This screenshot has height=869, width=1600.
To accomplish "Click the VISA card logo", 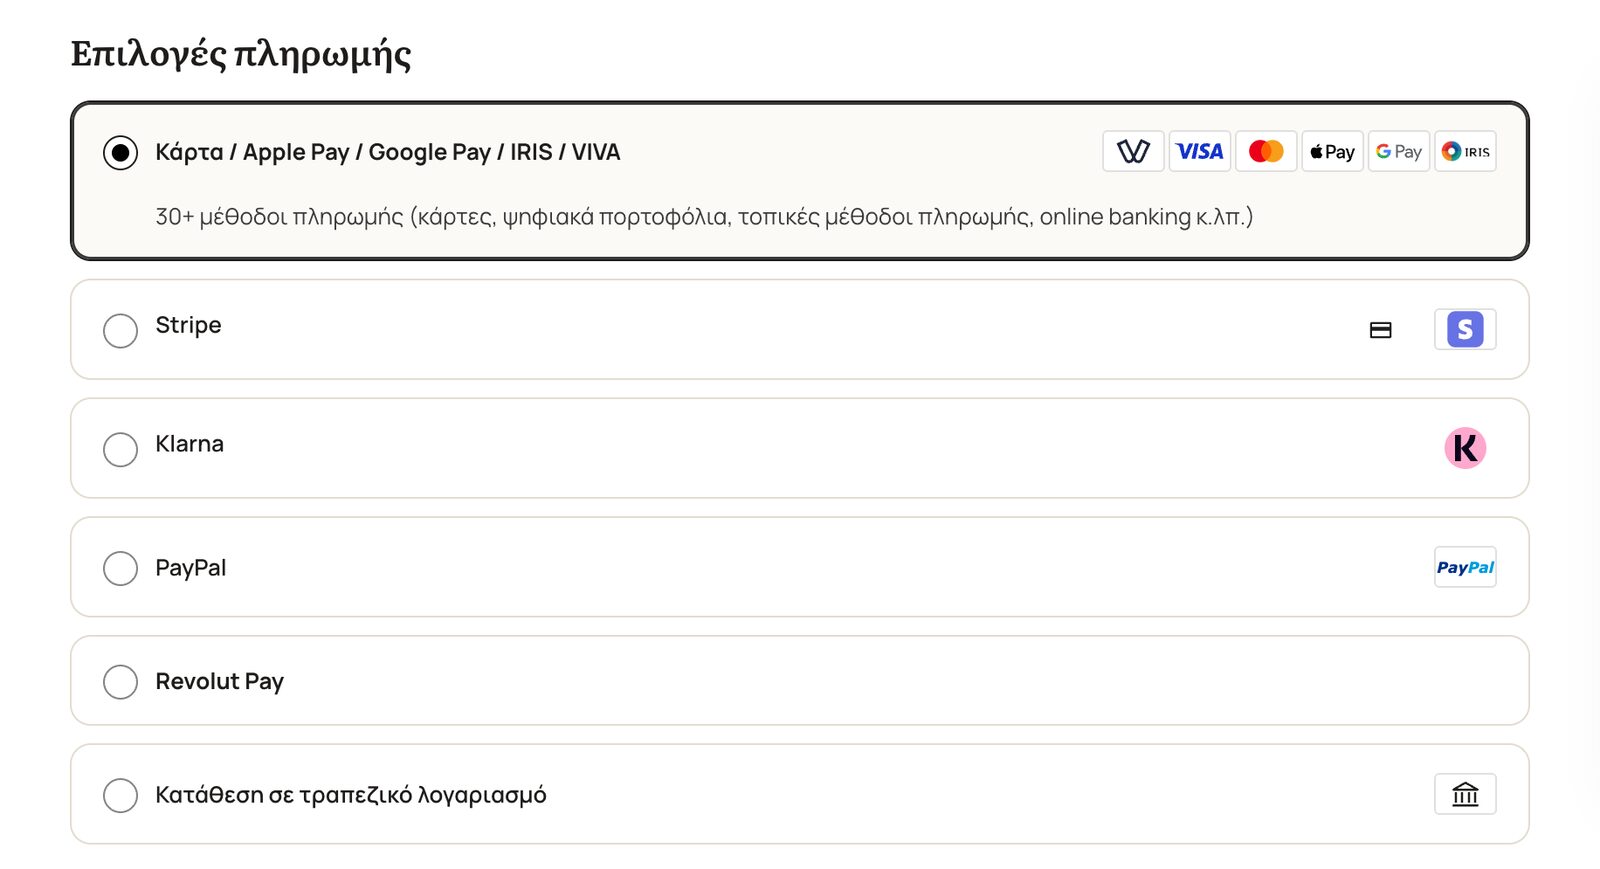I will point(1200,151).
